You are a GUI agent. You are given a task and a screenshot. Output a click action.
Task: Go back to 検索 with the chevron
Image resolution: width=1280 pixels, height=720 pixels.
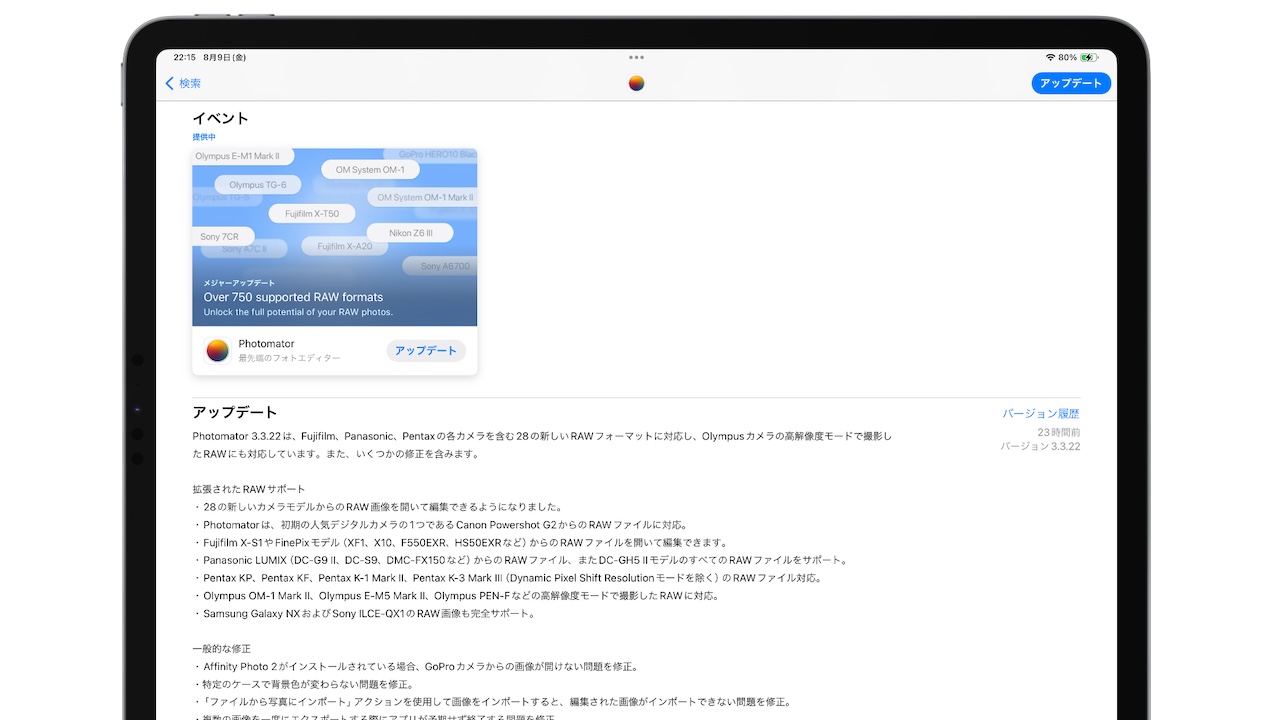[x=183, y=83]
